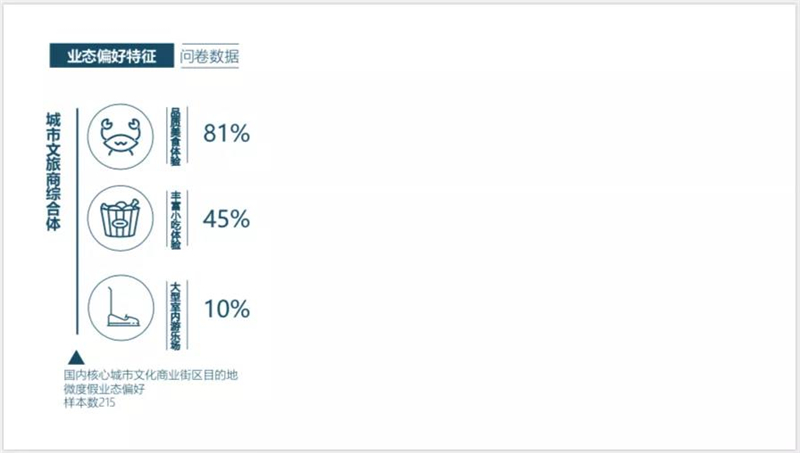Select the vertical 城市文旅商综合体 heading

tap(52, 171)
